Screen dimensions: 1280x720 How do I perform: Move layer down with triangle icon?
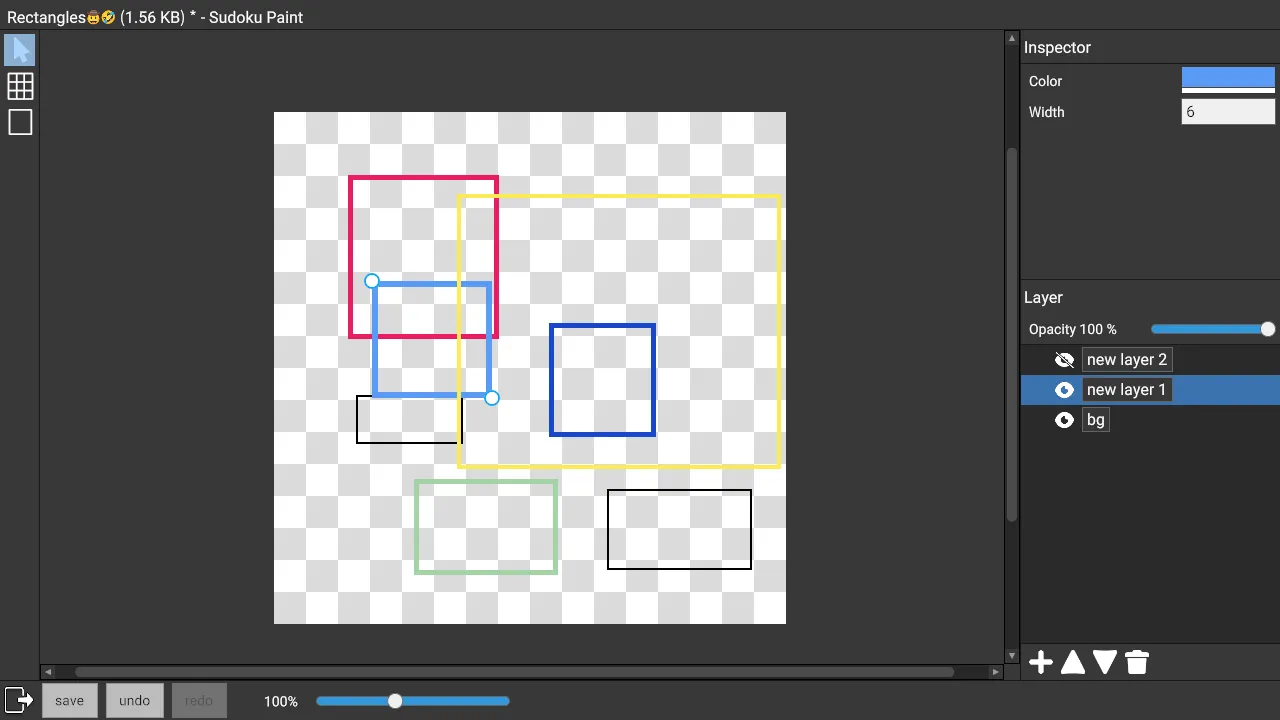coord(1105,662)
